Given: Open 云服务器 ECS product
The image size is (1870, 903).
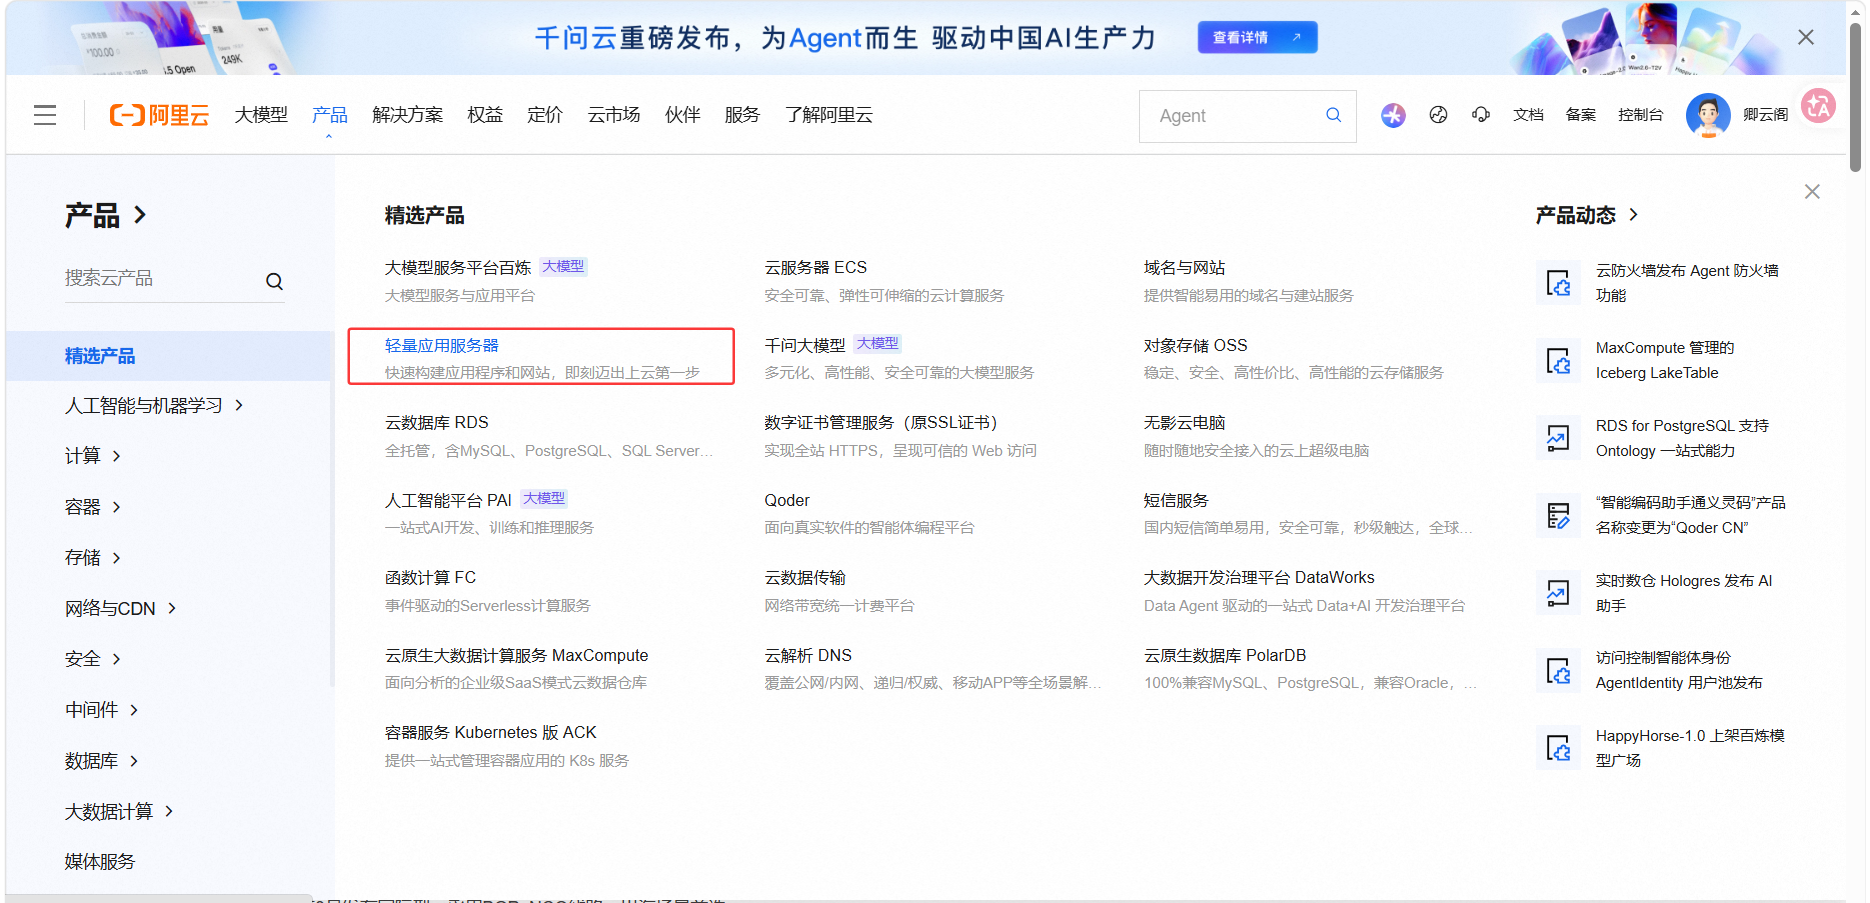Looking at the screenshot, I should (x=816, y=268).
